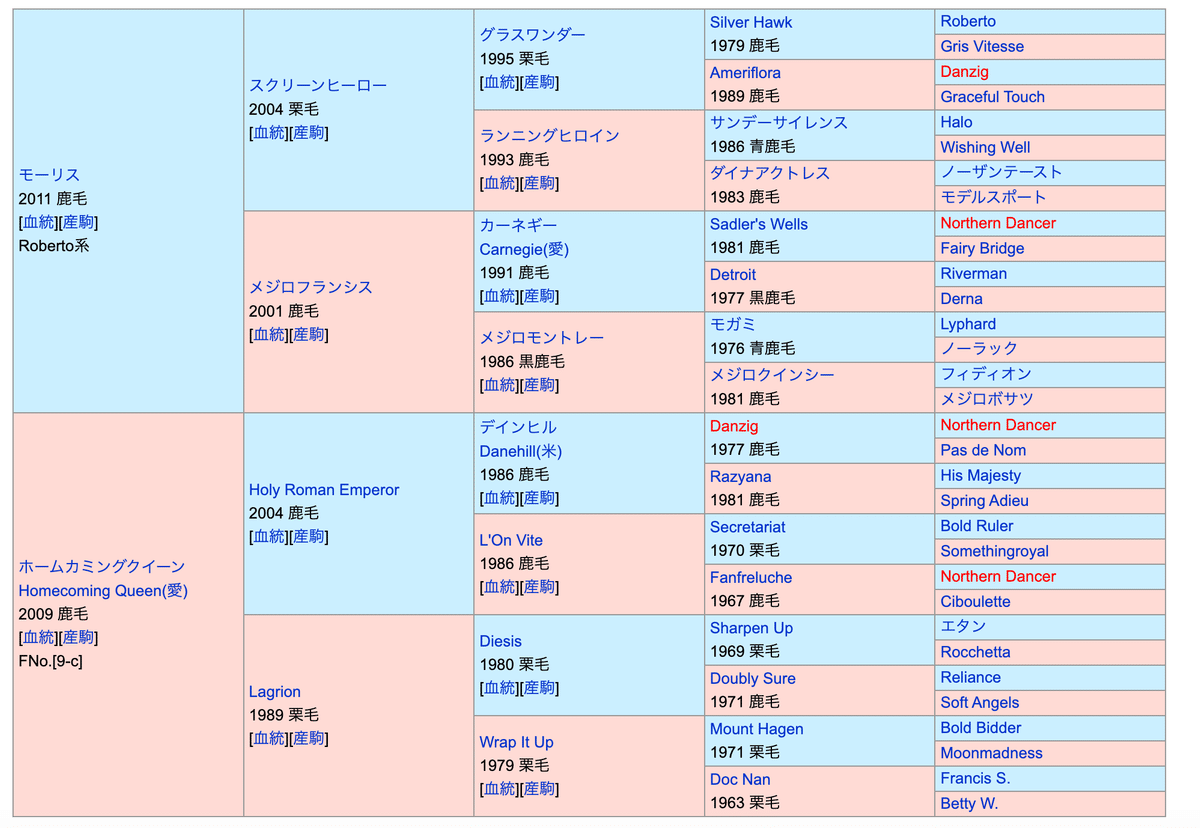Select the Silver Hawk link
Image resolution: width=1200 pixels, height=828 pixels.
click(750, 22)
